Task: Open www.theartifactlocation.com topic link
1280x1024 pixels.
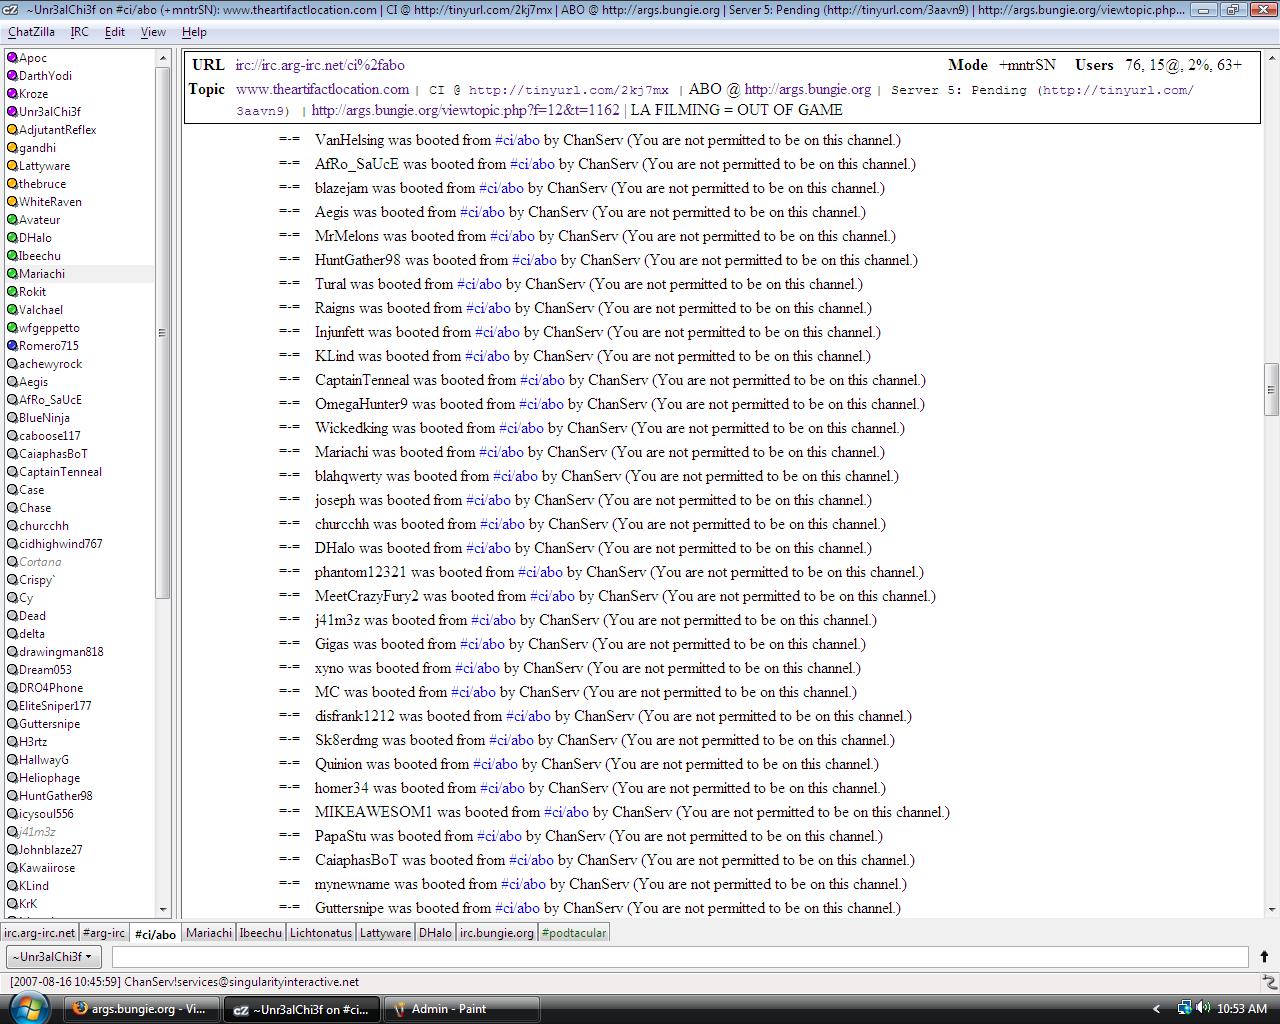Action: click(x=322, y=89)
